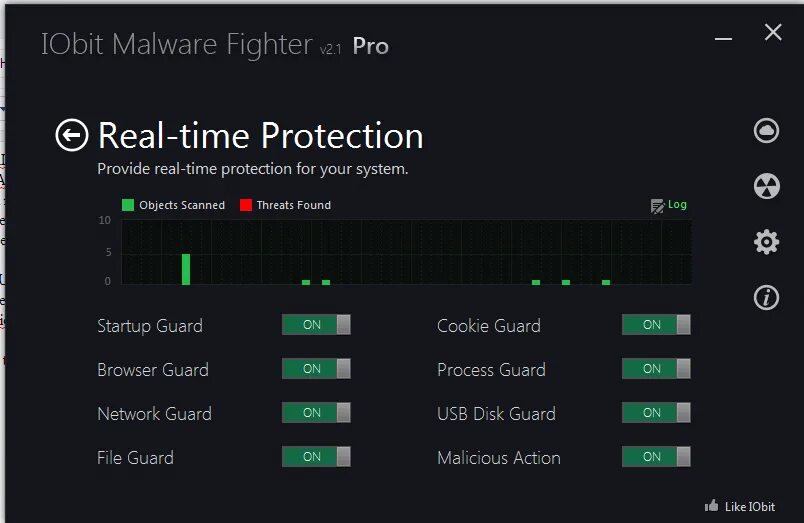Open the cloud security sidebar icon
The width and height of the screenshot is (804, 523).
767,131
